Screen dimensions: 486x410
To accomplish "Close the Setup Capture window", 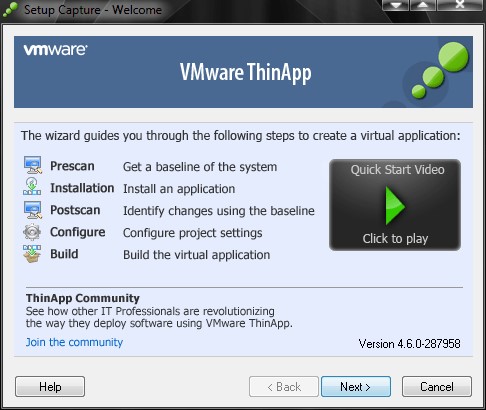I will [460, 5].
